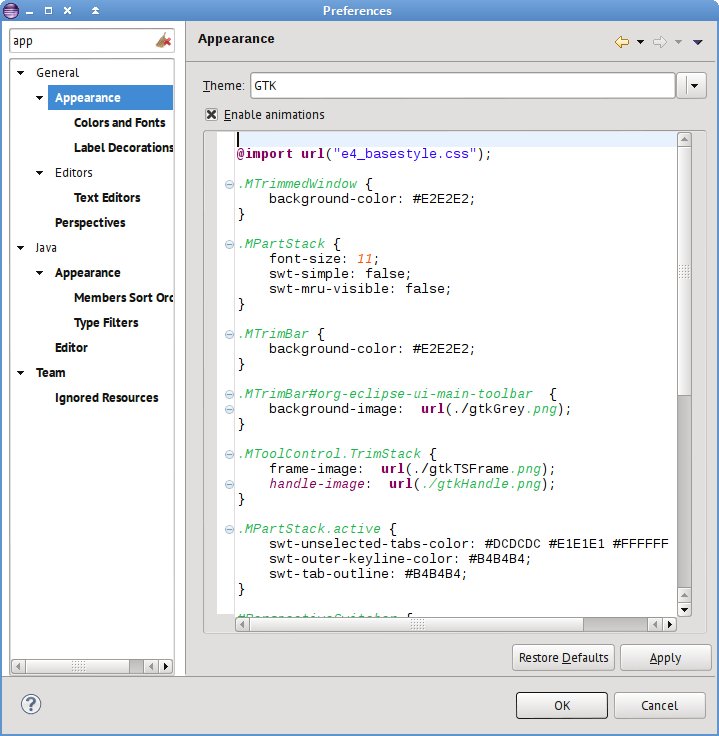Fold the handle-image line marker
The width and height of the screenshot is (719, 736).
click(229, 484)
